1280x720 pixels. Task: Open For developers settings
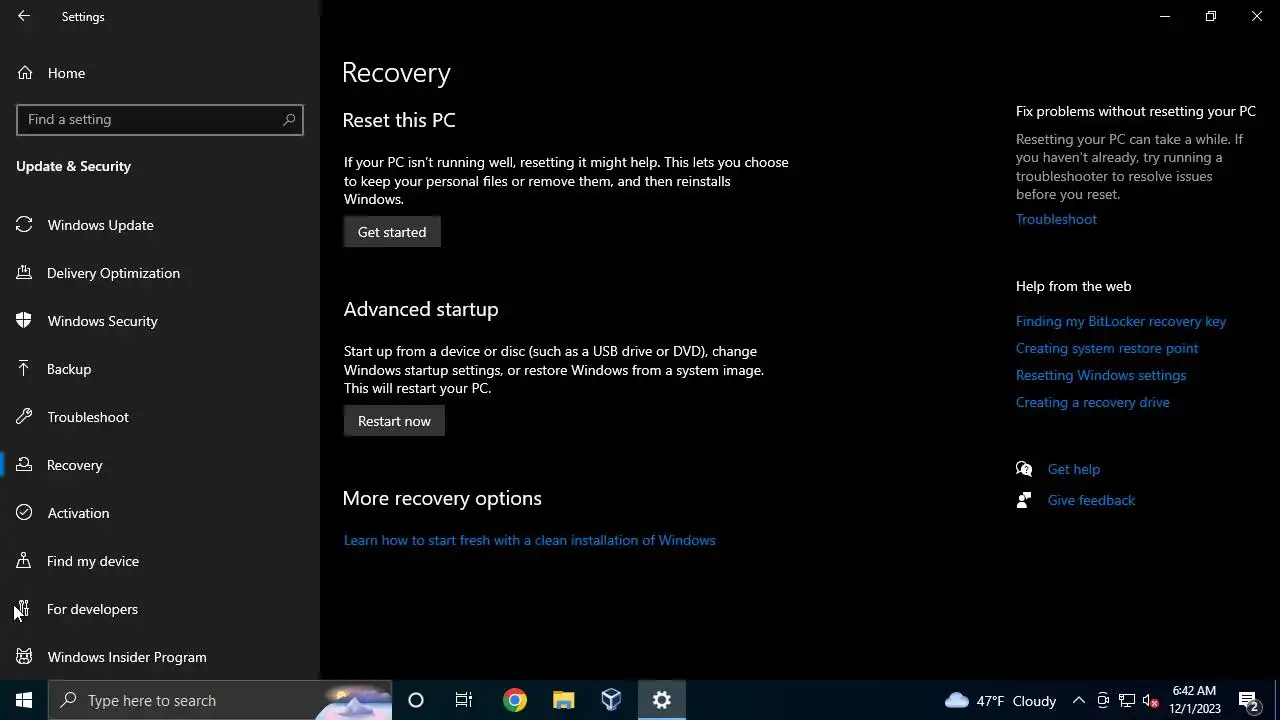[x=160, y=609]
